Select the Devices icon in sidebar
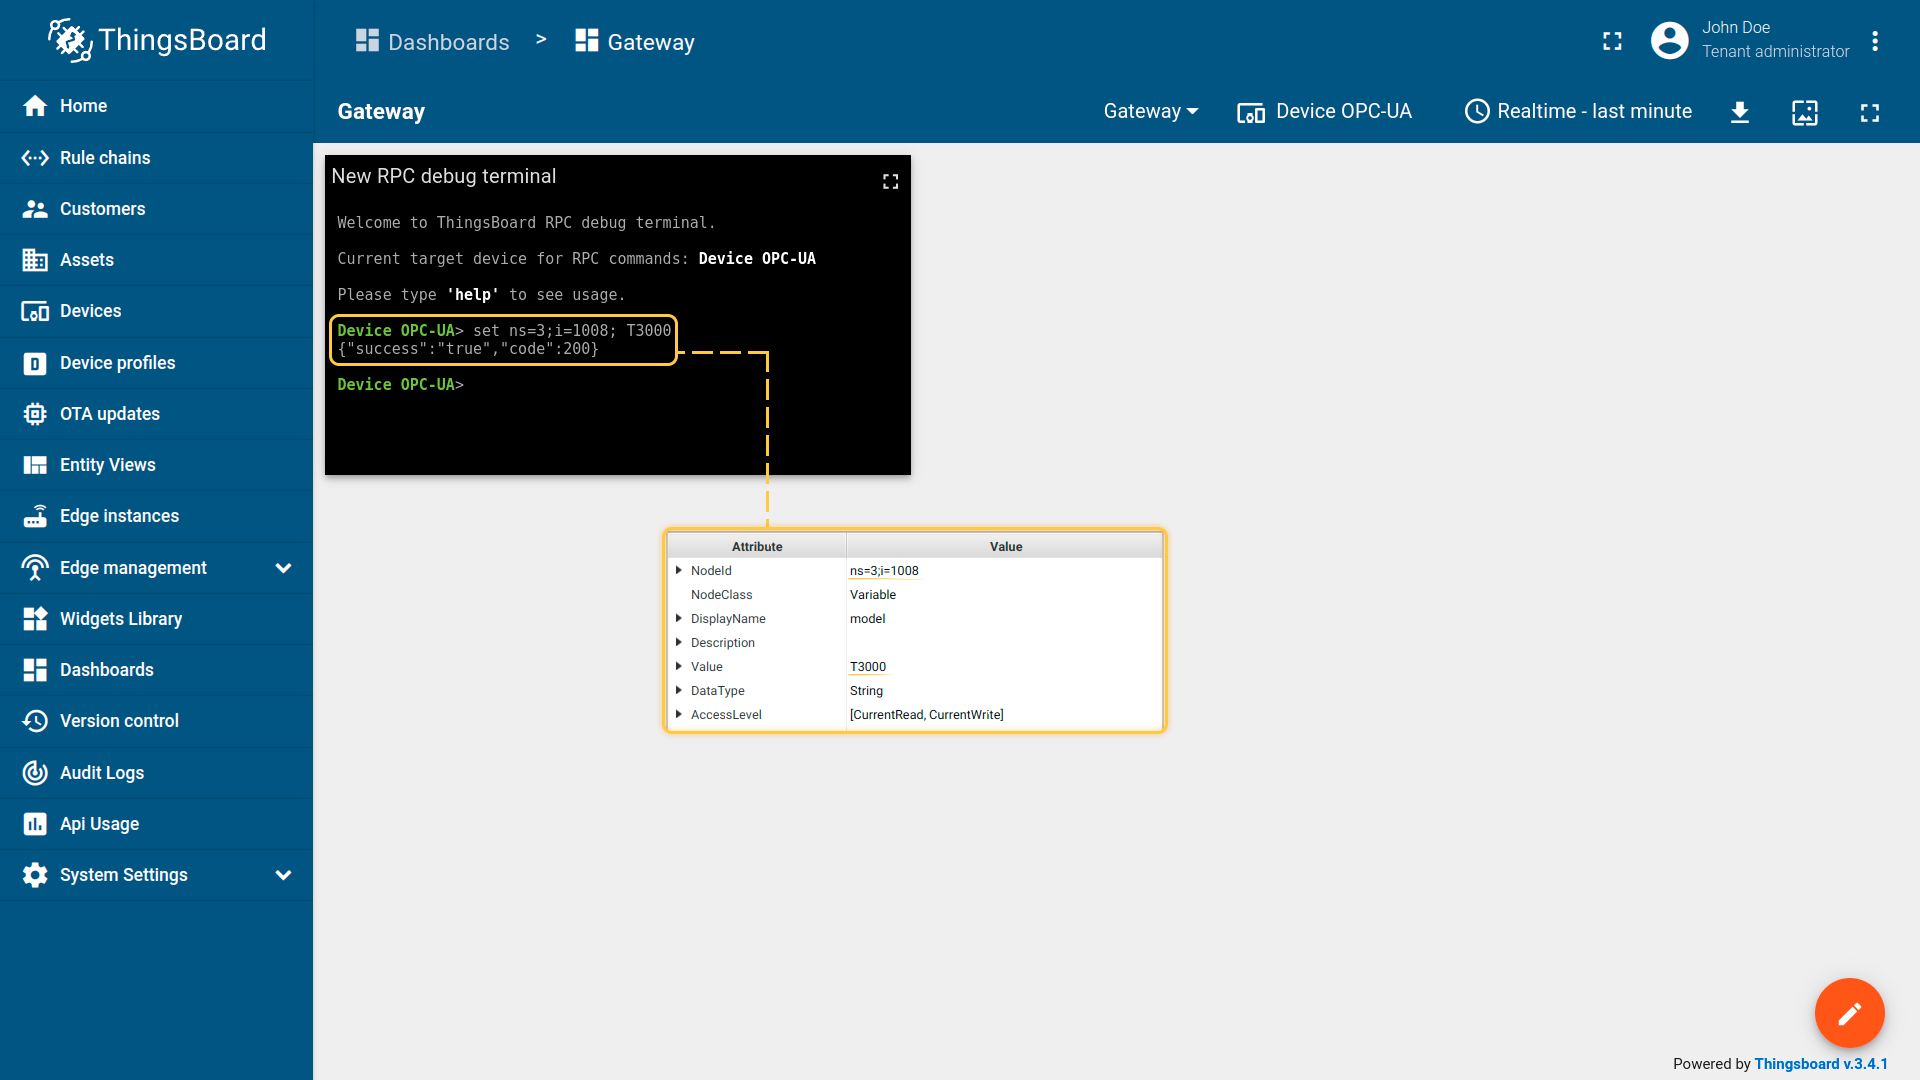Image resolution: width=1920 pixels, height=1080 pixels. click(x=35, y=311)
